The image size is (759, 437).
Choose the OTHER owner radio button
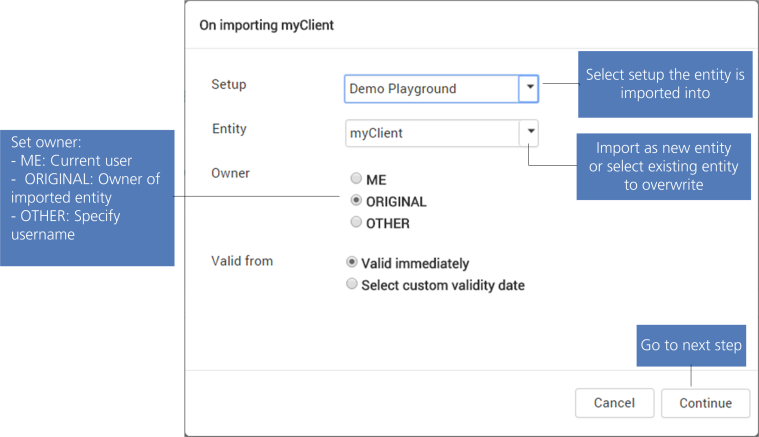point(355,223)
